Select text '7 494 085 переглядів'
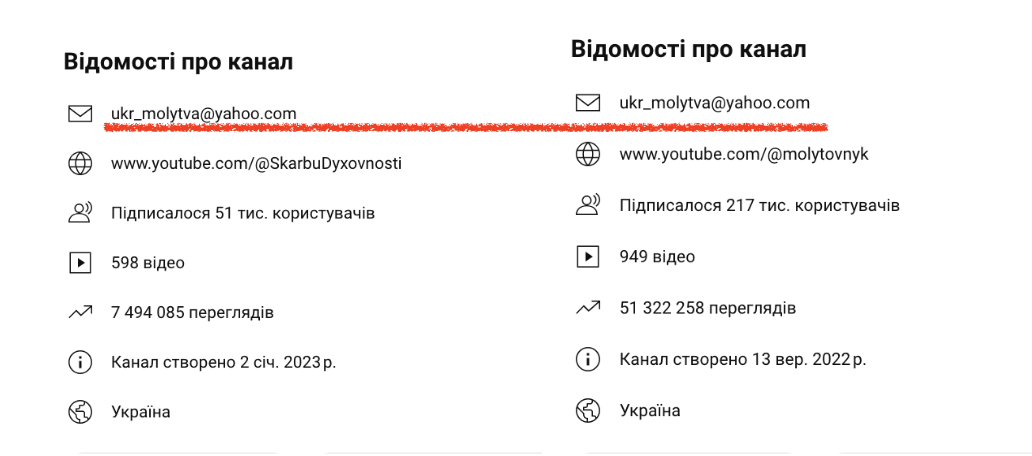The image size is (1032, 456). pos(192,313)
